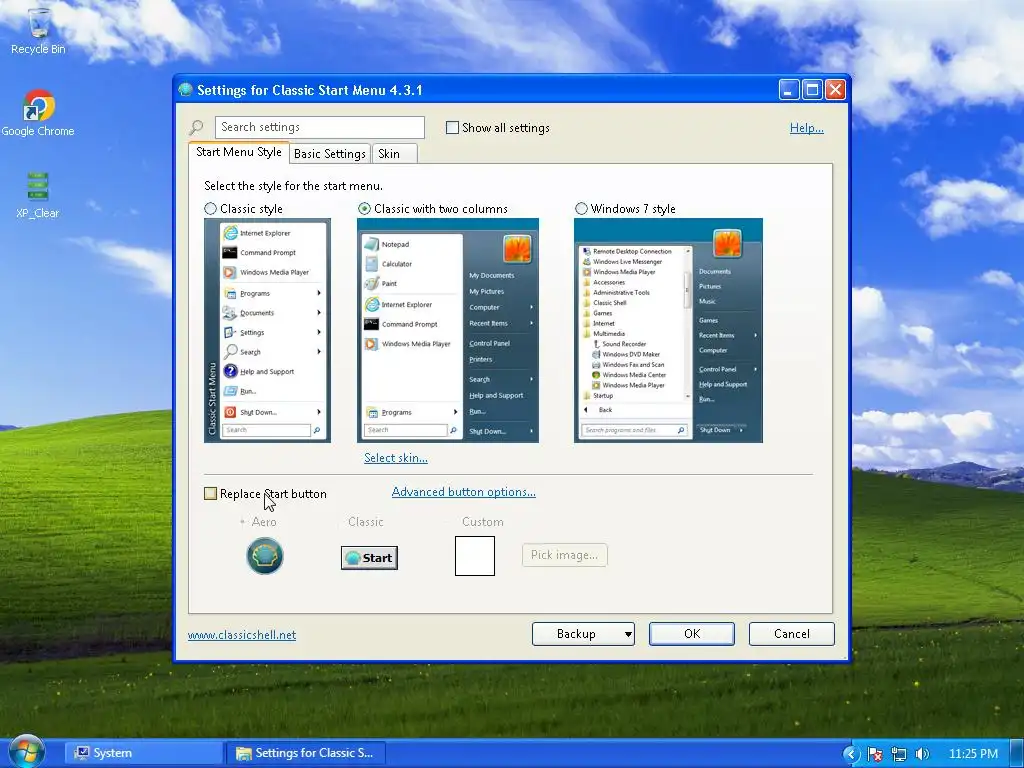
Task: Click the search magnifier icon beside settings search
Action: (x=197, y=127)
